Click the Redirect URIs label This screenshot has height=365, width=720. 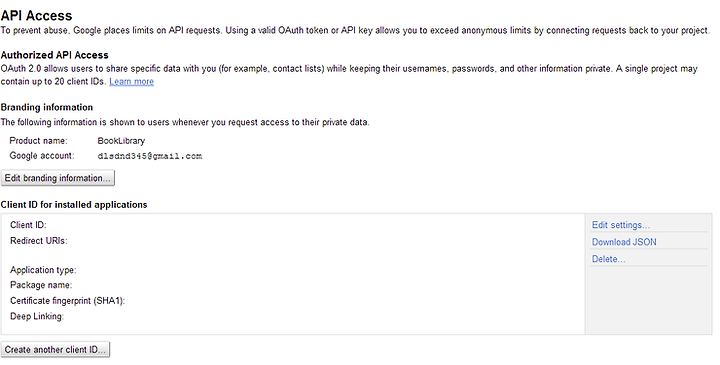pyautogui.click(x=39, y=241)
